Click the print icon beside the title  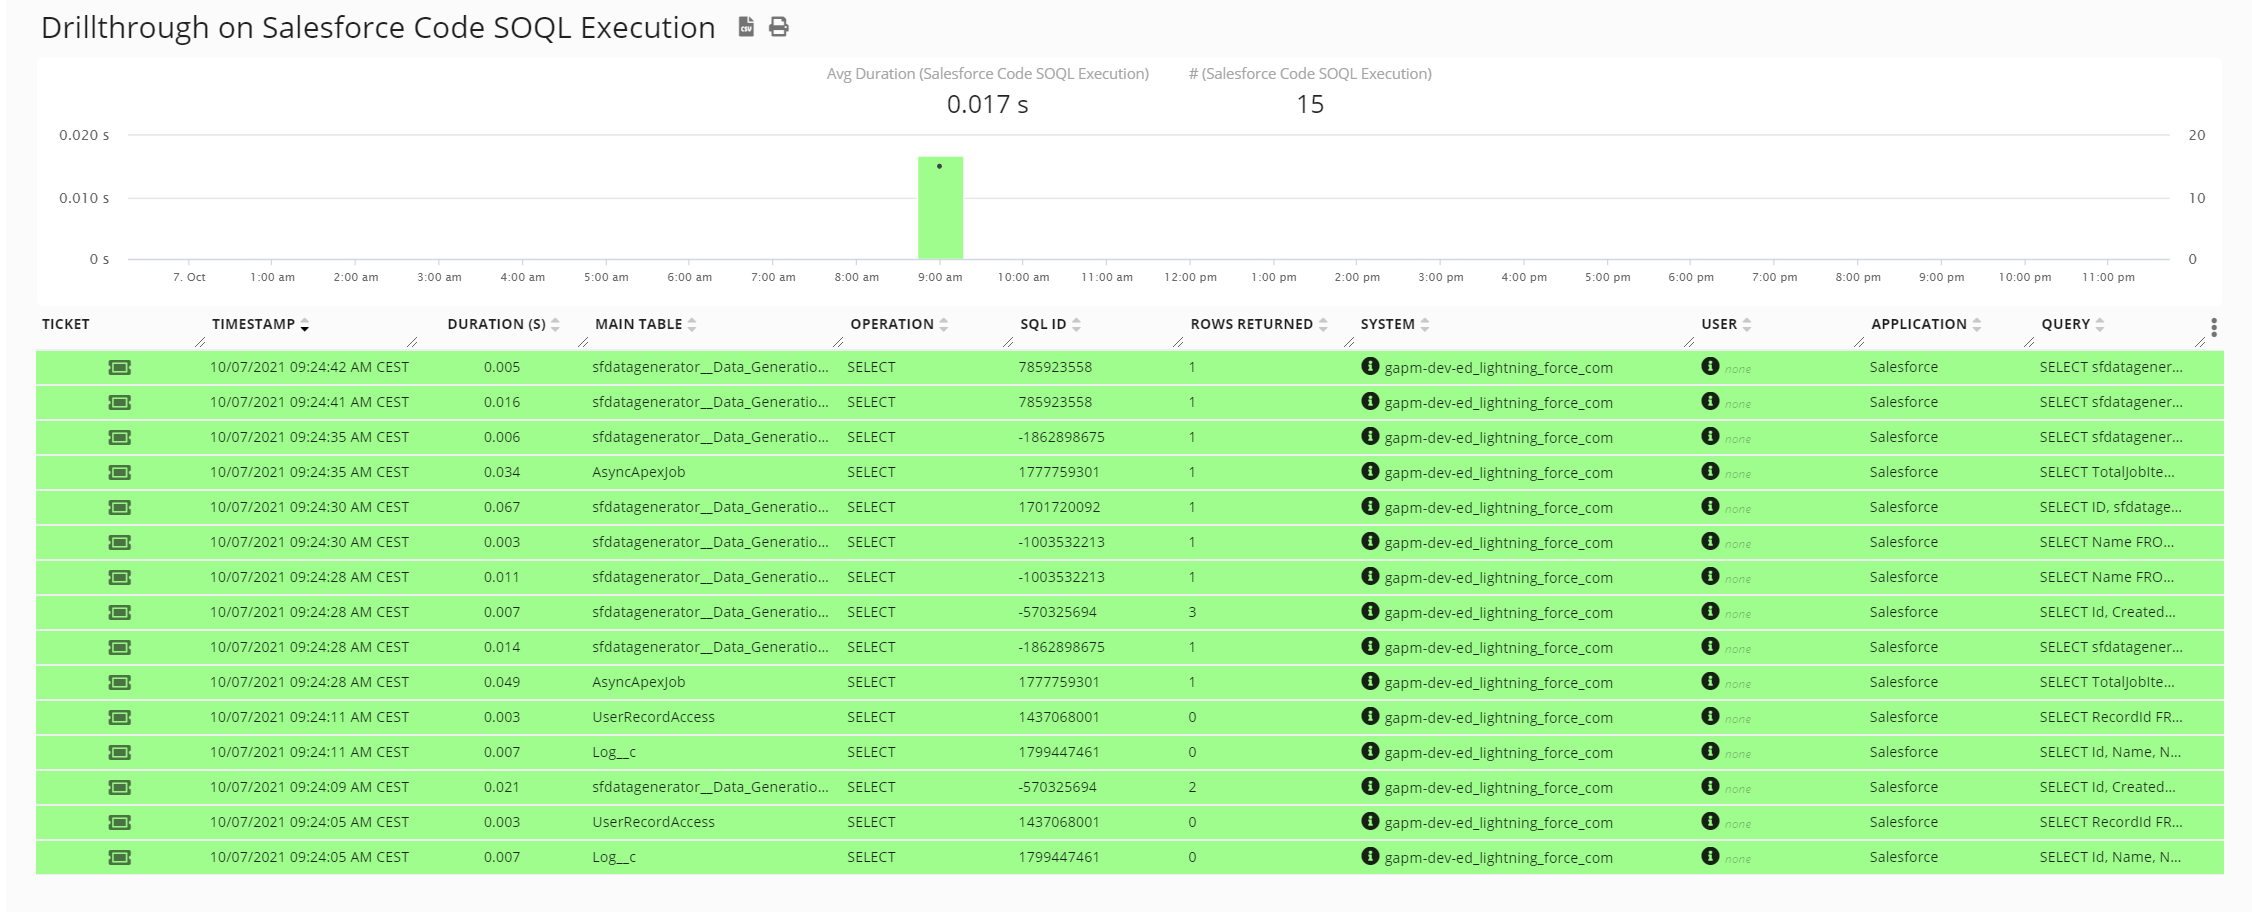pyautogui.click(x=779, y=27)
